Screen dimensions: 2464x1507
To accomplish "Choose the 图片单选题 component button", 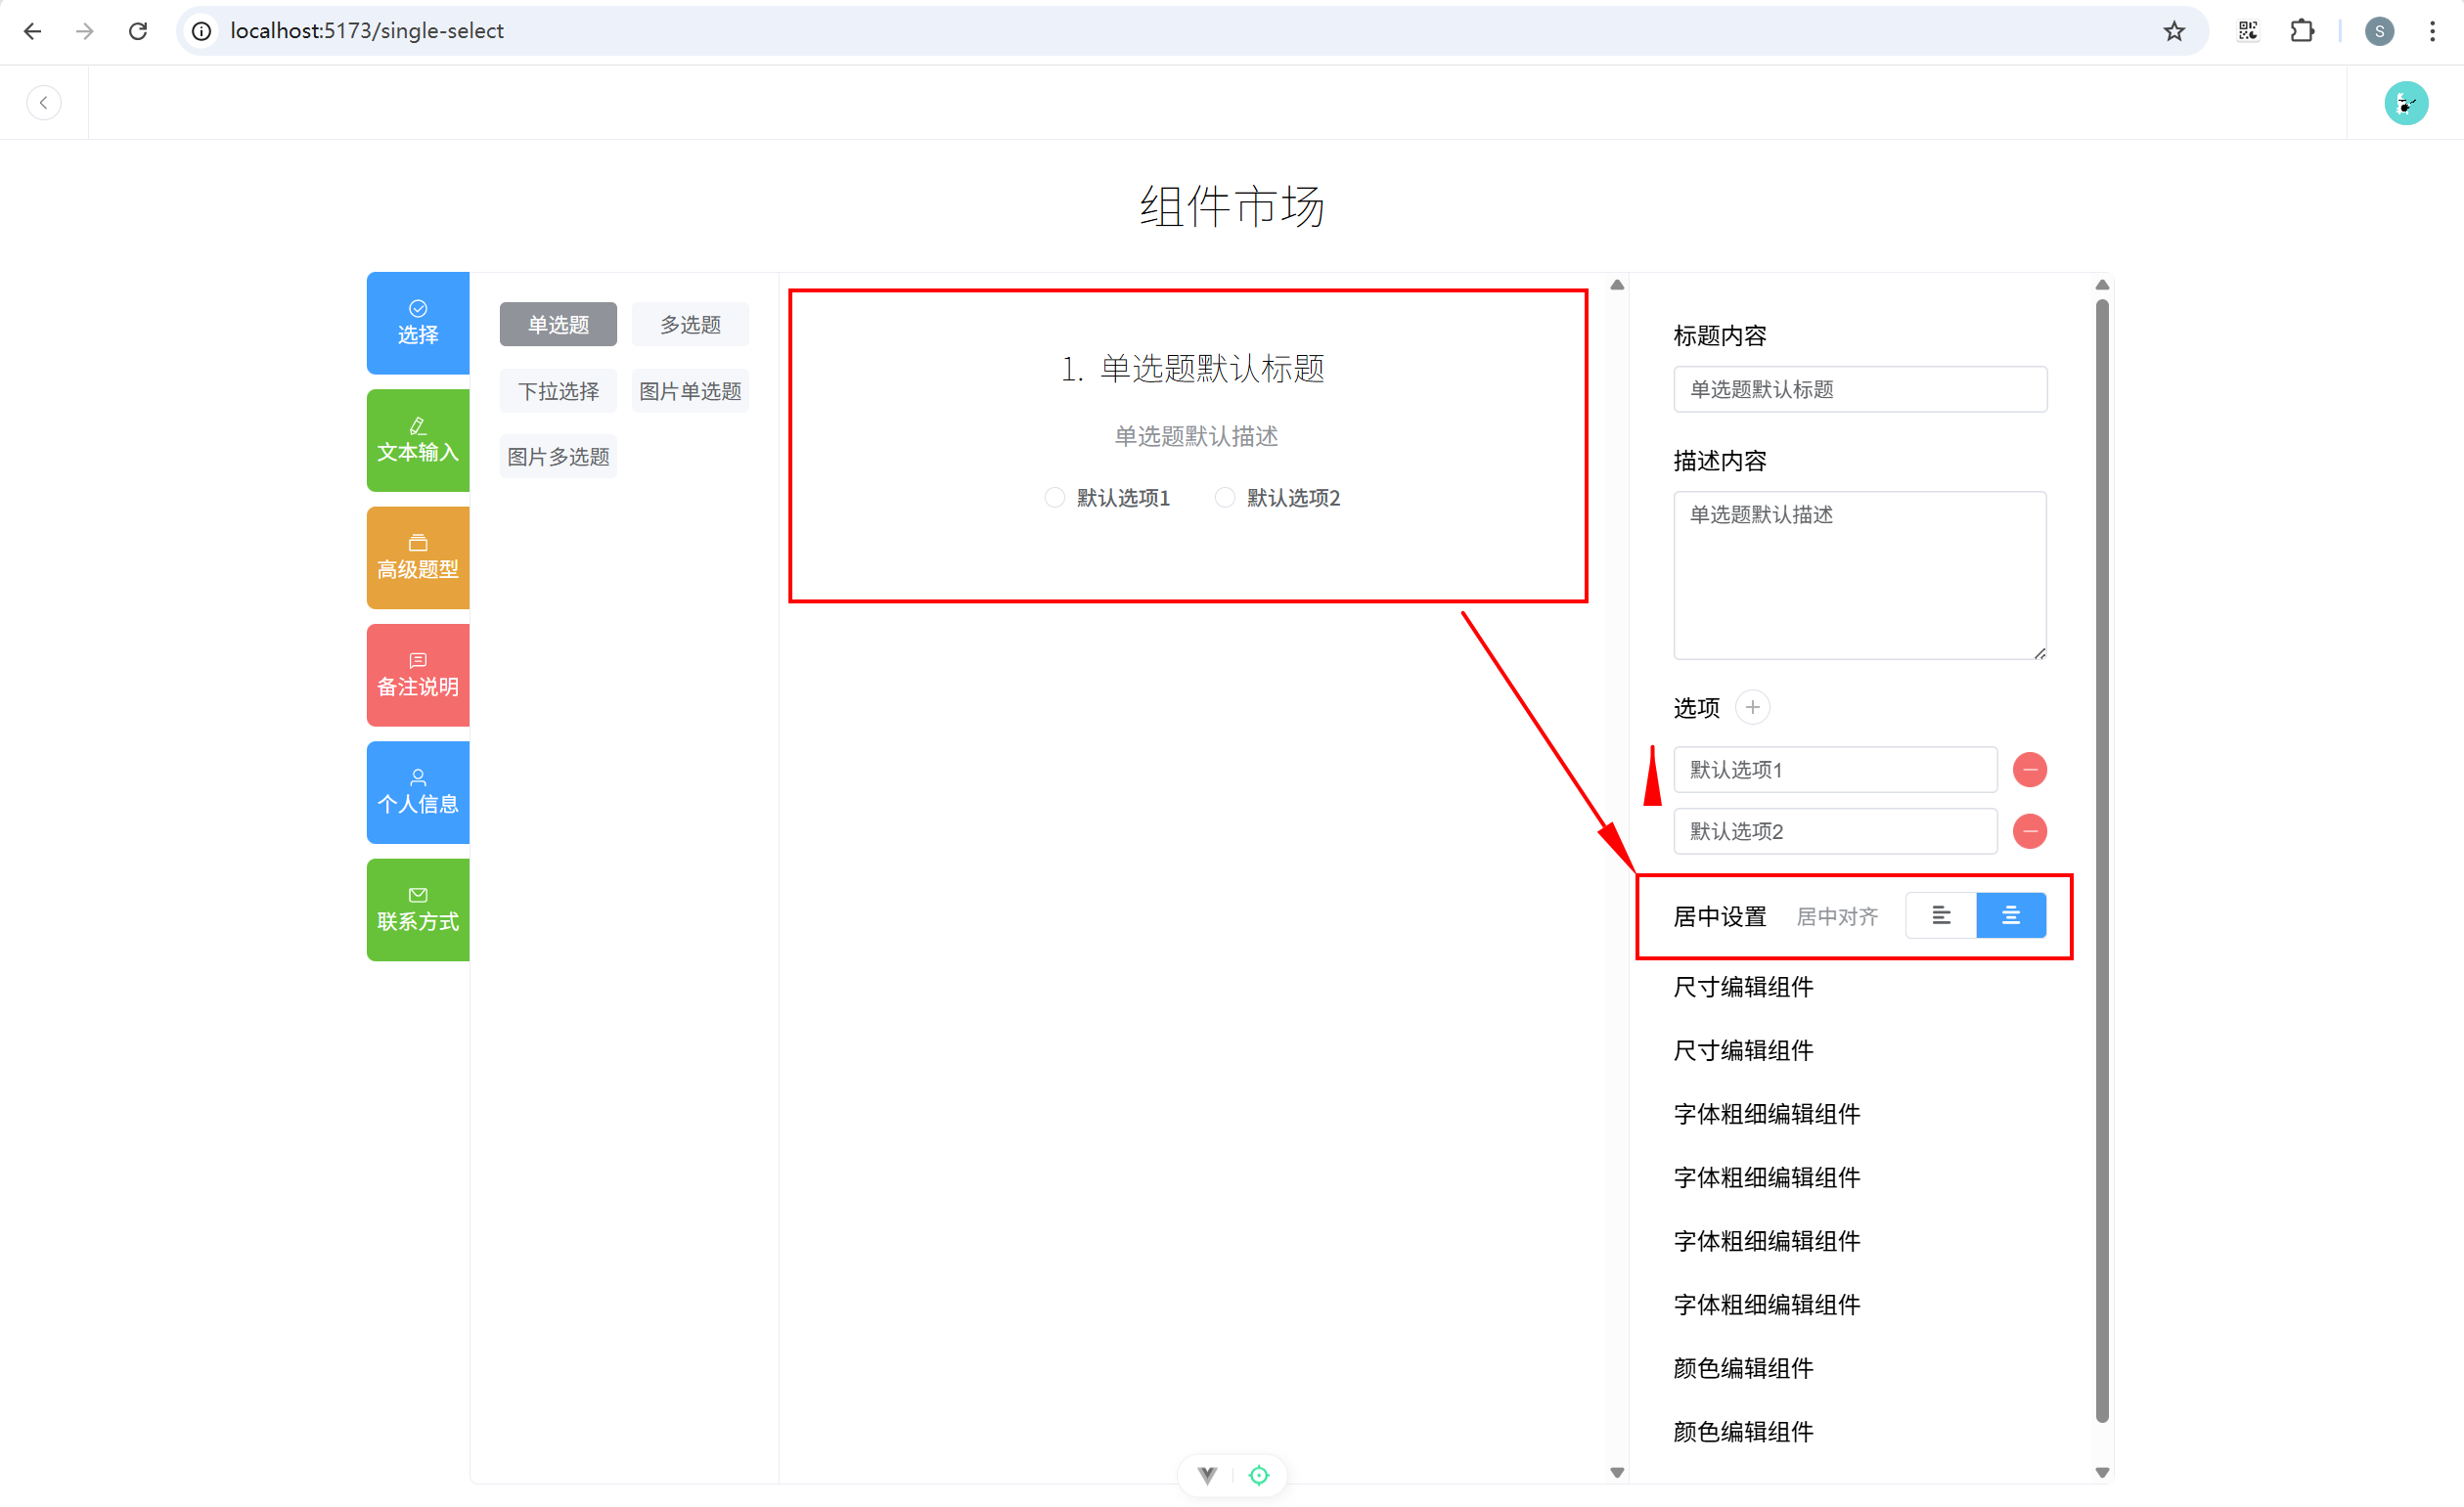I will [x=690, y=391].
